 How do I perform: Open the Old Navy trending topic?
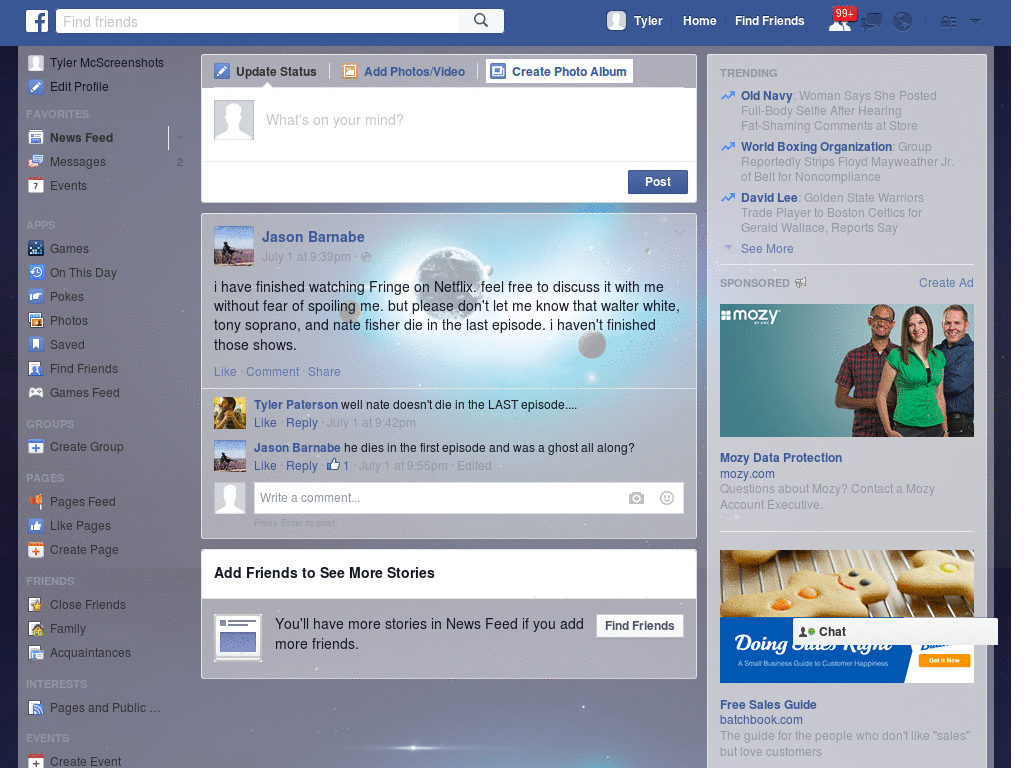click(x=766, y=96)
